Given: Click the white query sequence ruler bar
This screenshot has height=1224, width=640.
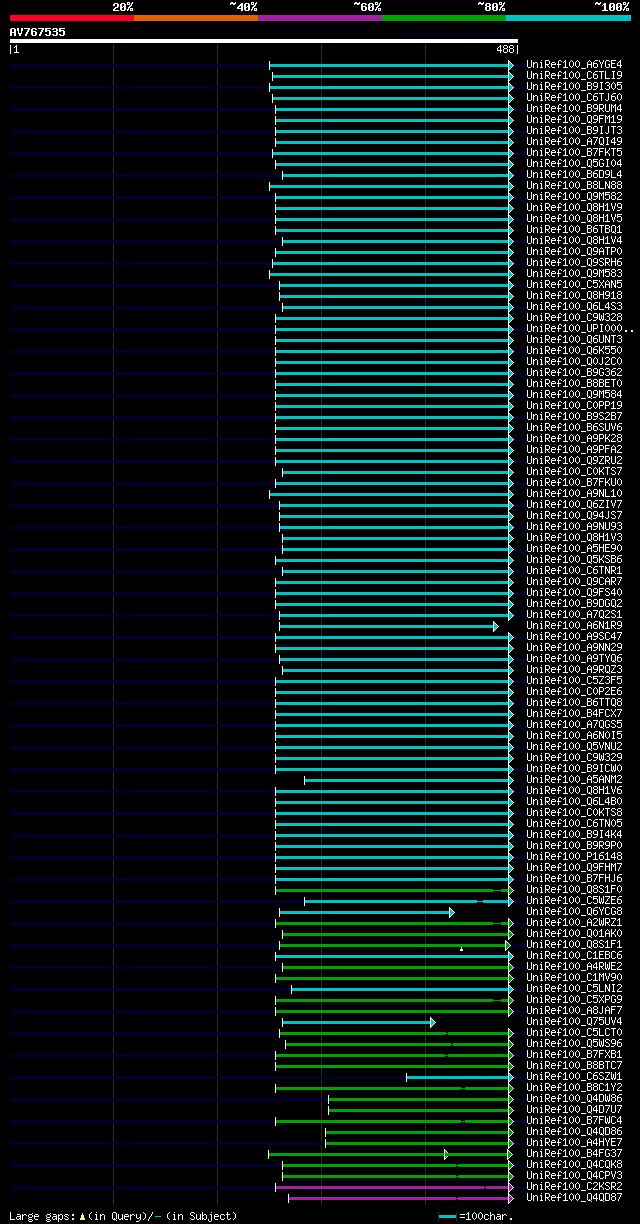Looking at the screenshot, I should pos(263,41).
